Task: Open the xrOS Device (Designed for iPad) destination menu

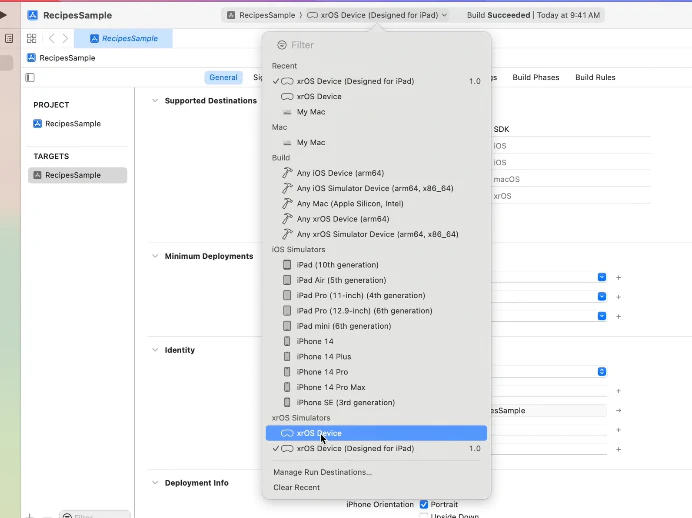Action: (x=377, y=15)
